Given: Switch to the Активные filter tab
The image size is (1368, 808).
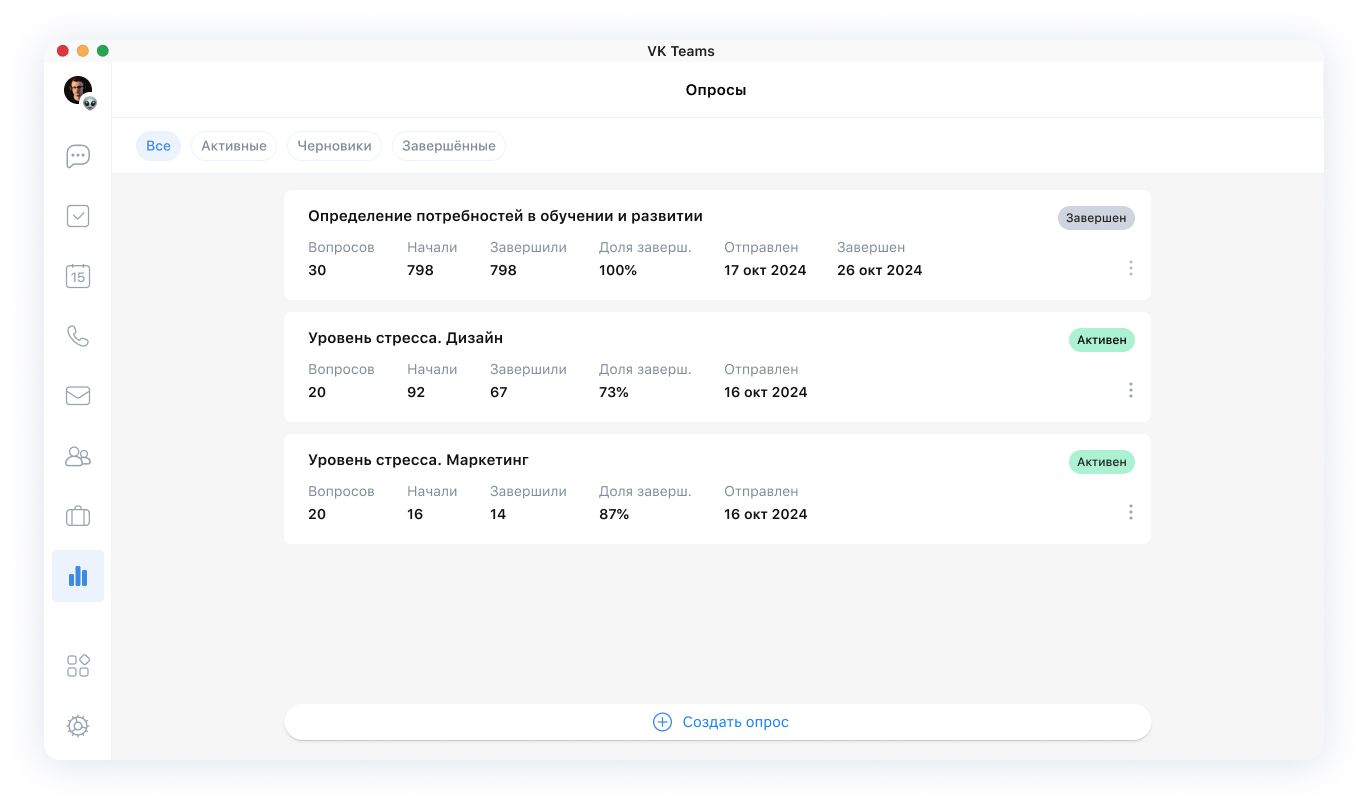Looking at the screenshot, I should click(234, 146).
